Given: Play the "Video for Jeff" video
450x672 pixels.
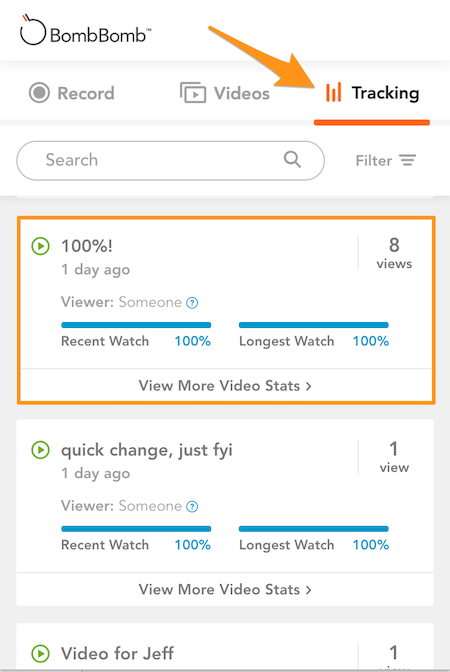Looking at the screenshot, I should click(41, 654).
